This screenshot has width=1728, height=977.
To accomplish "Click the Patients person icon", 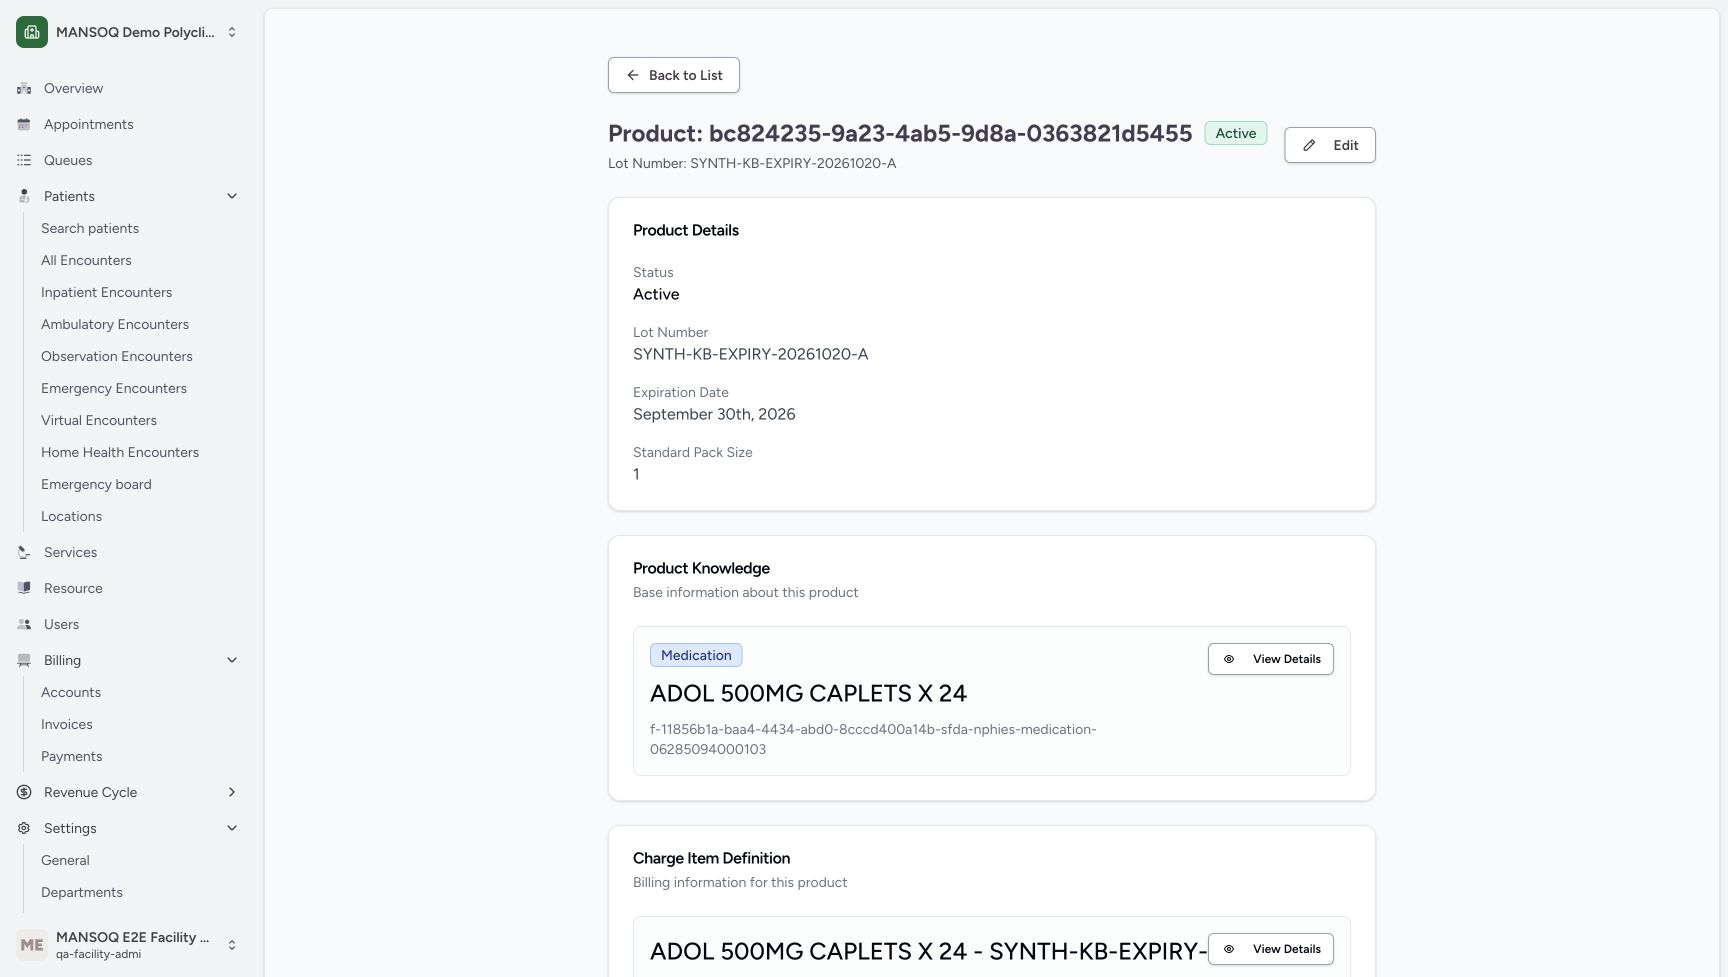I will click(x=24, y=196).
